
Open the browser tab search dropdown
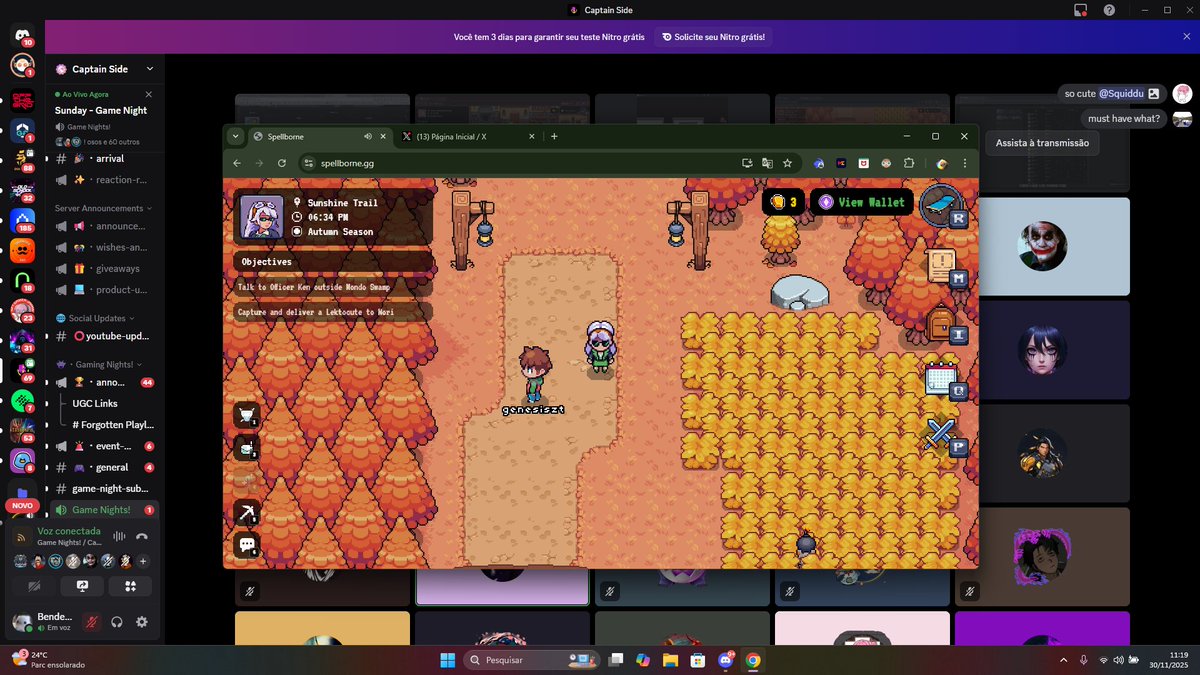point(235,136)
